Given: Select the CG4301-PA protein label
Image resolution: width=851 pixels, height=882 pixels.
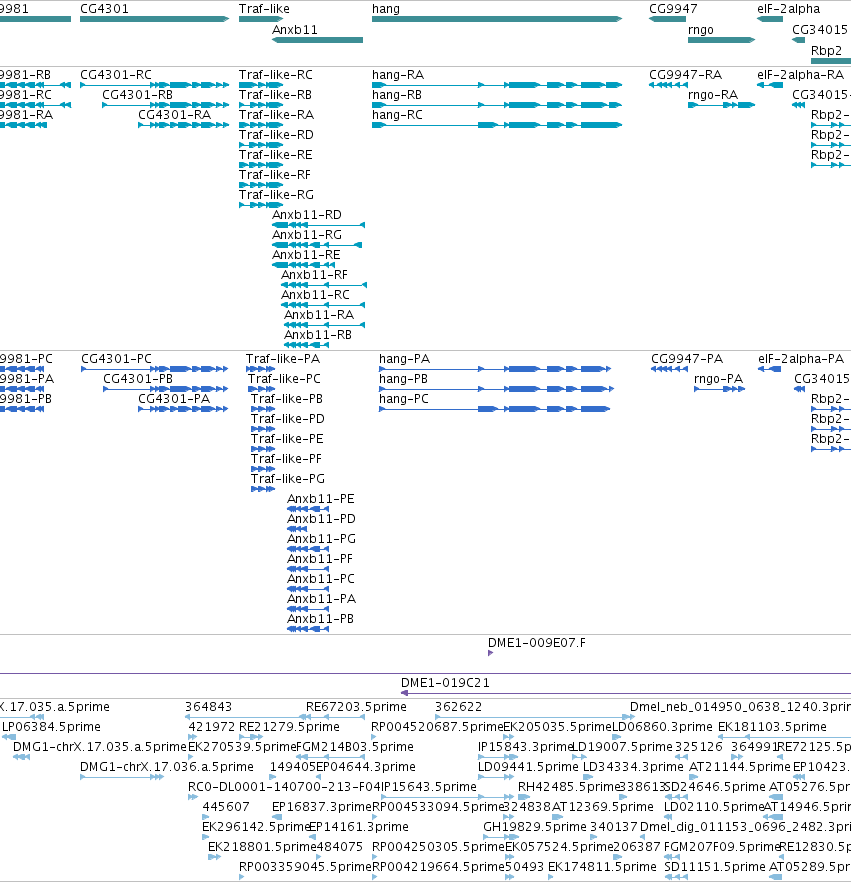Looking at the screenshot, I should pos(174,399).
